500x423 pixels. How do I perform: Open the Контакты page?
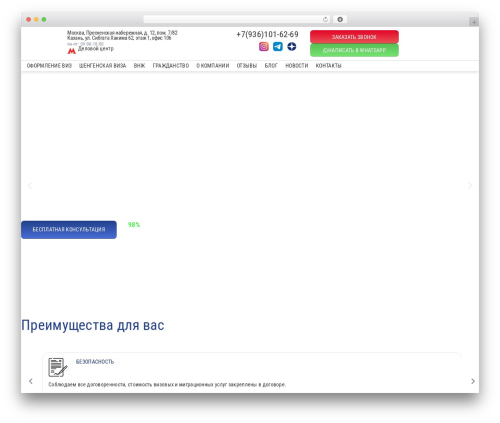tap(328, 66)
